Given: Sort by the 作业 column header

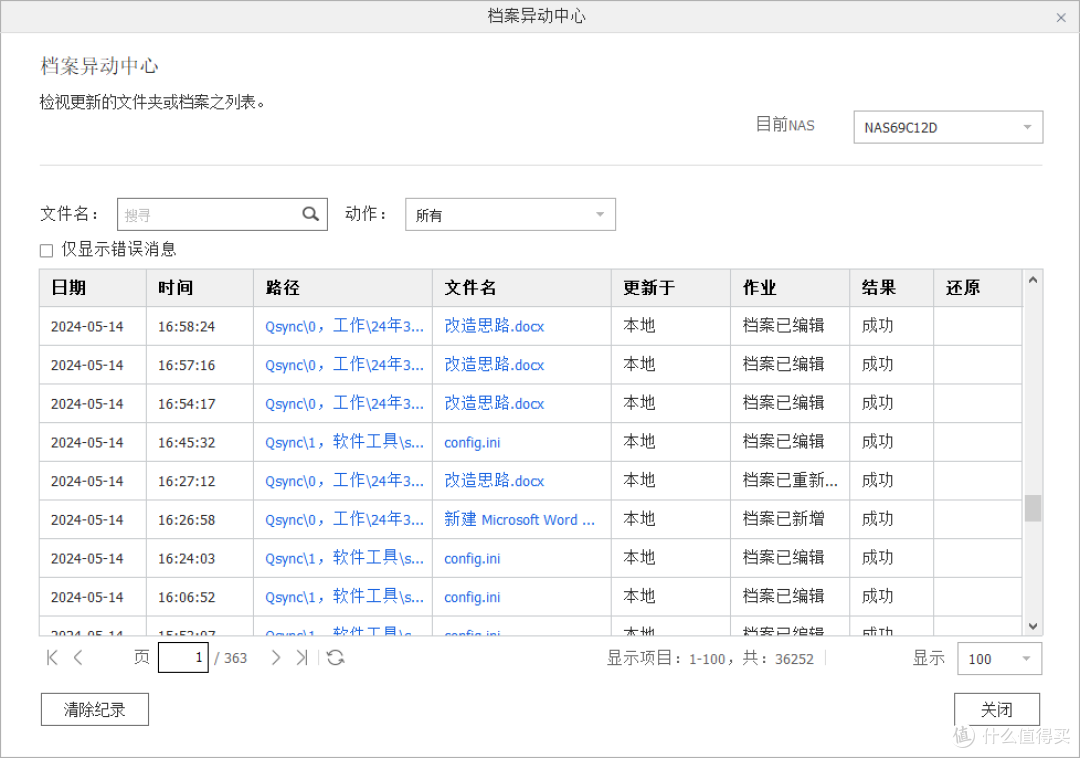Looking at the screenshot, I should (x=789, y=288).
